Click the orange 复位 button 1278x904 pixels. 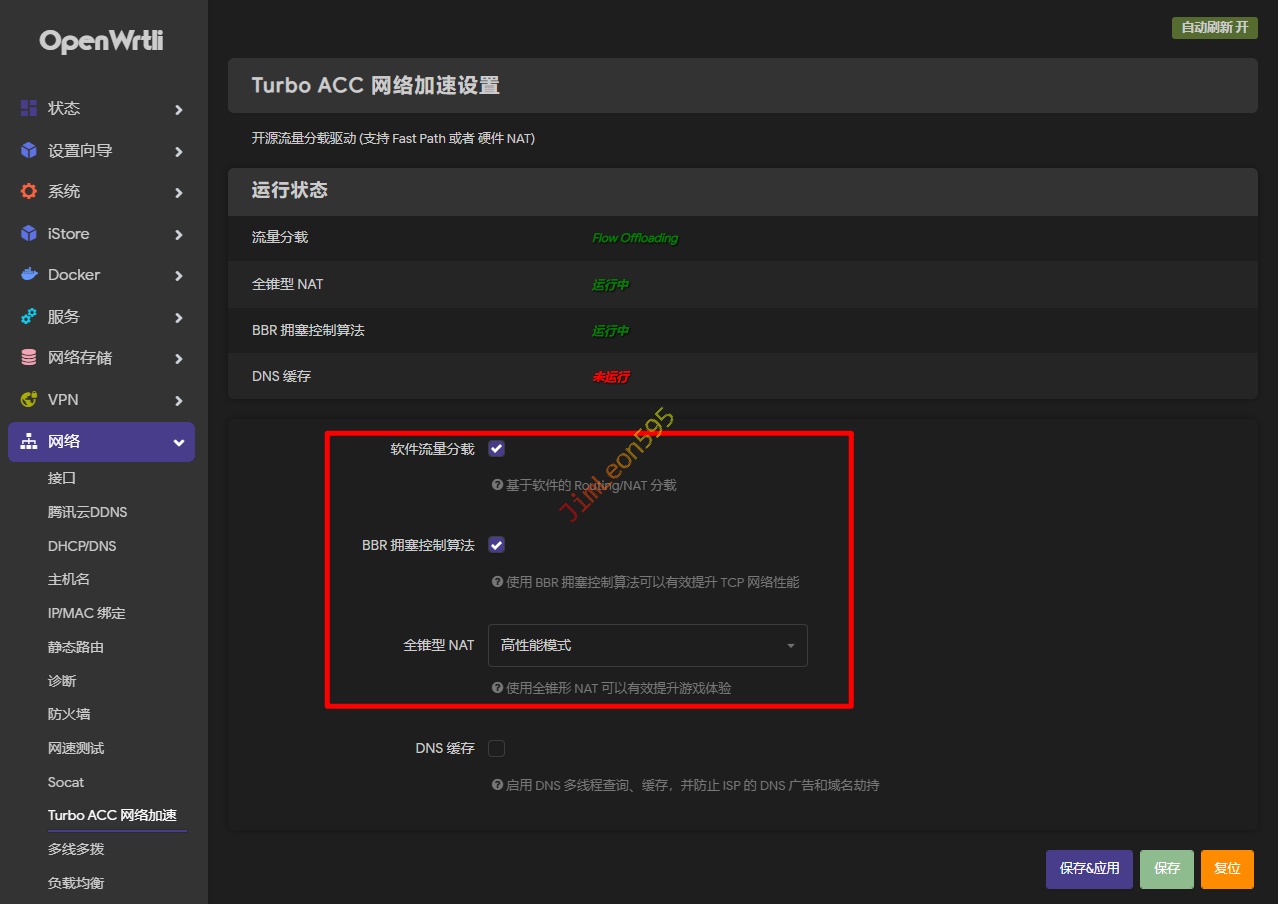[x=1227, y=869]
